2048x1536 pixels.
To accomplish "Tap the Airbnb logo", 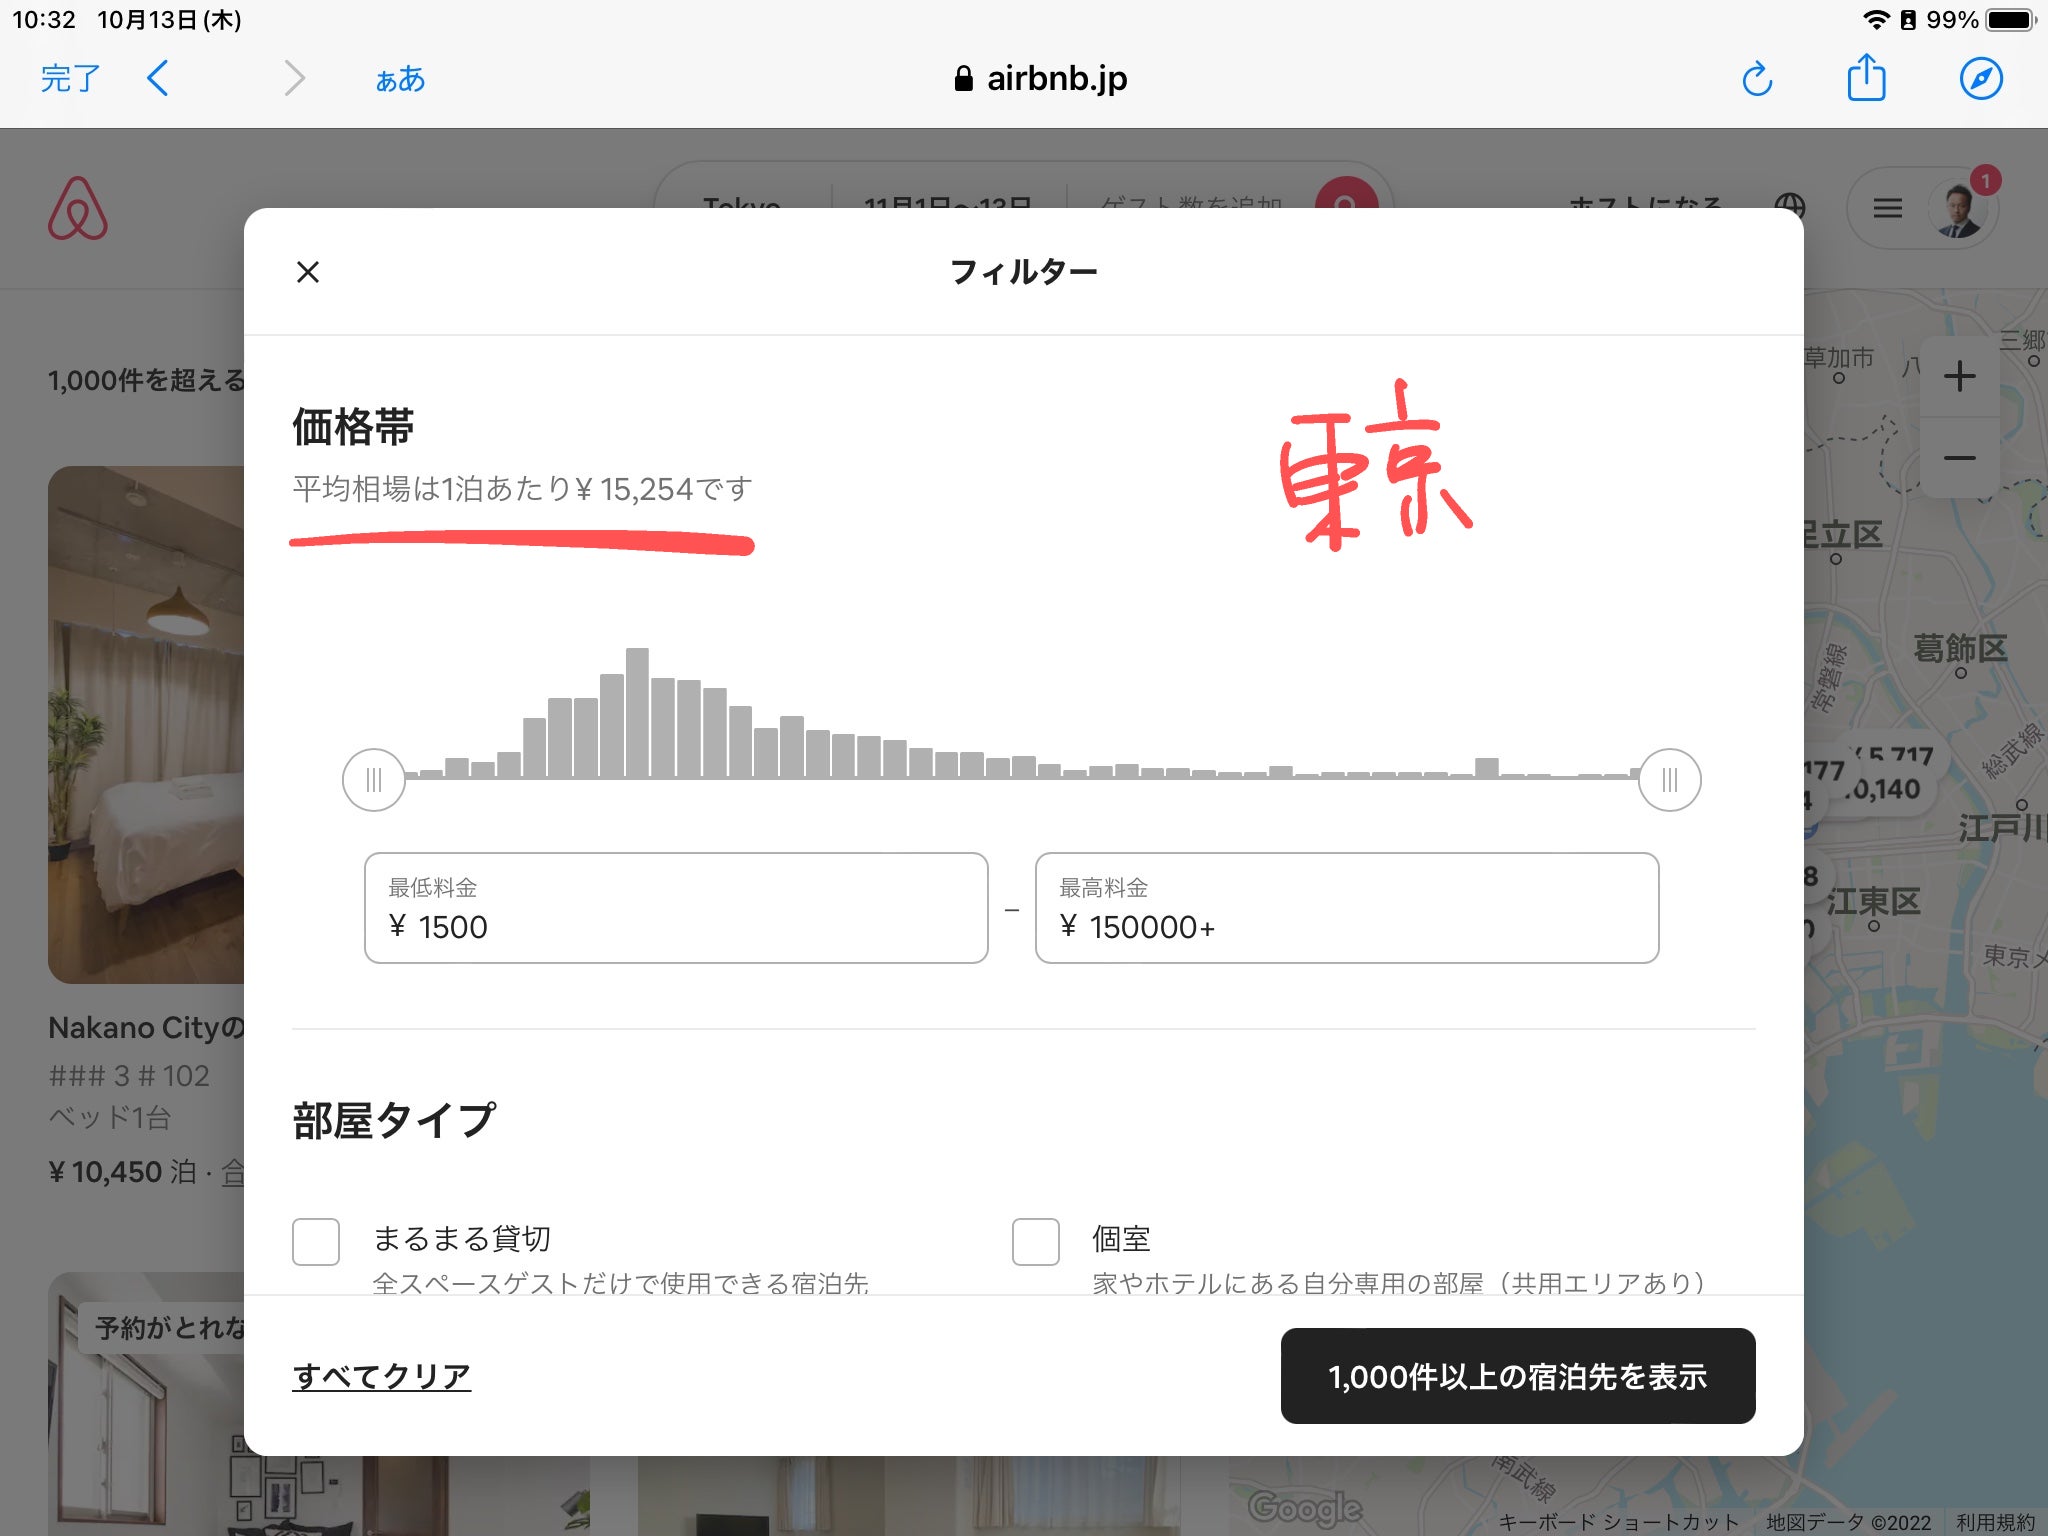I will coord(78,209).
